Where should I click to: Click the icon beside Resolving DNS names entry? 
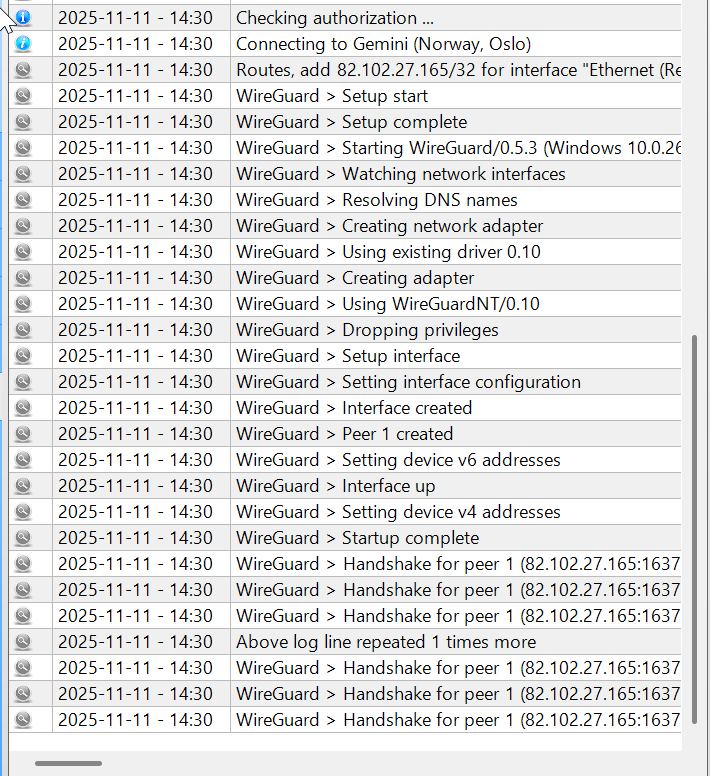[23, 200]
